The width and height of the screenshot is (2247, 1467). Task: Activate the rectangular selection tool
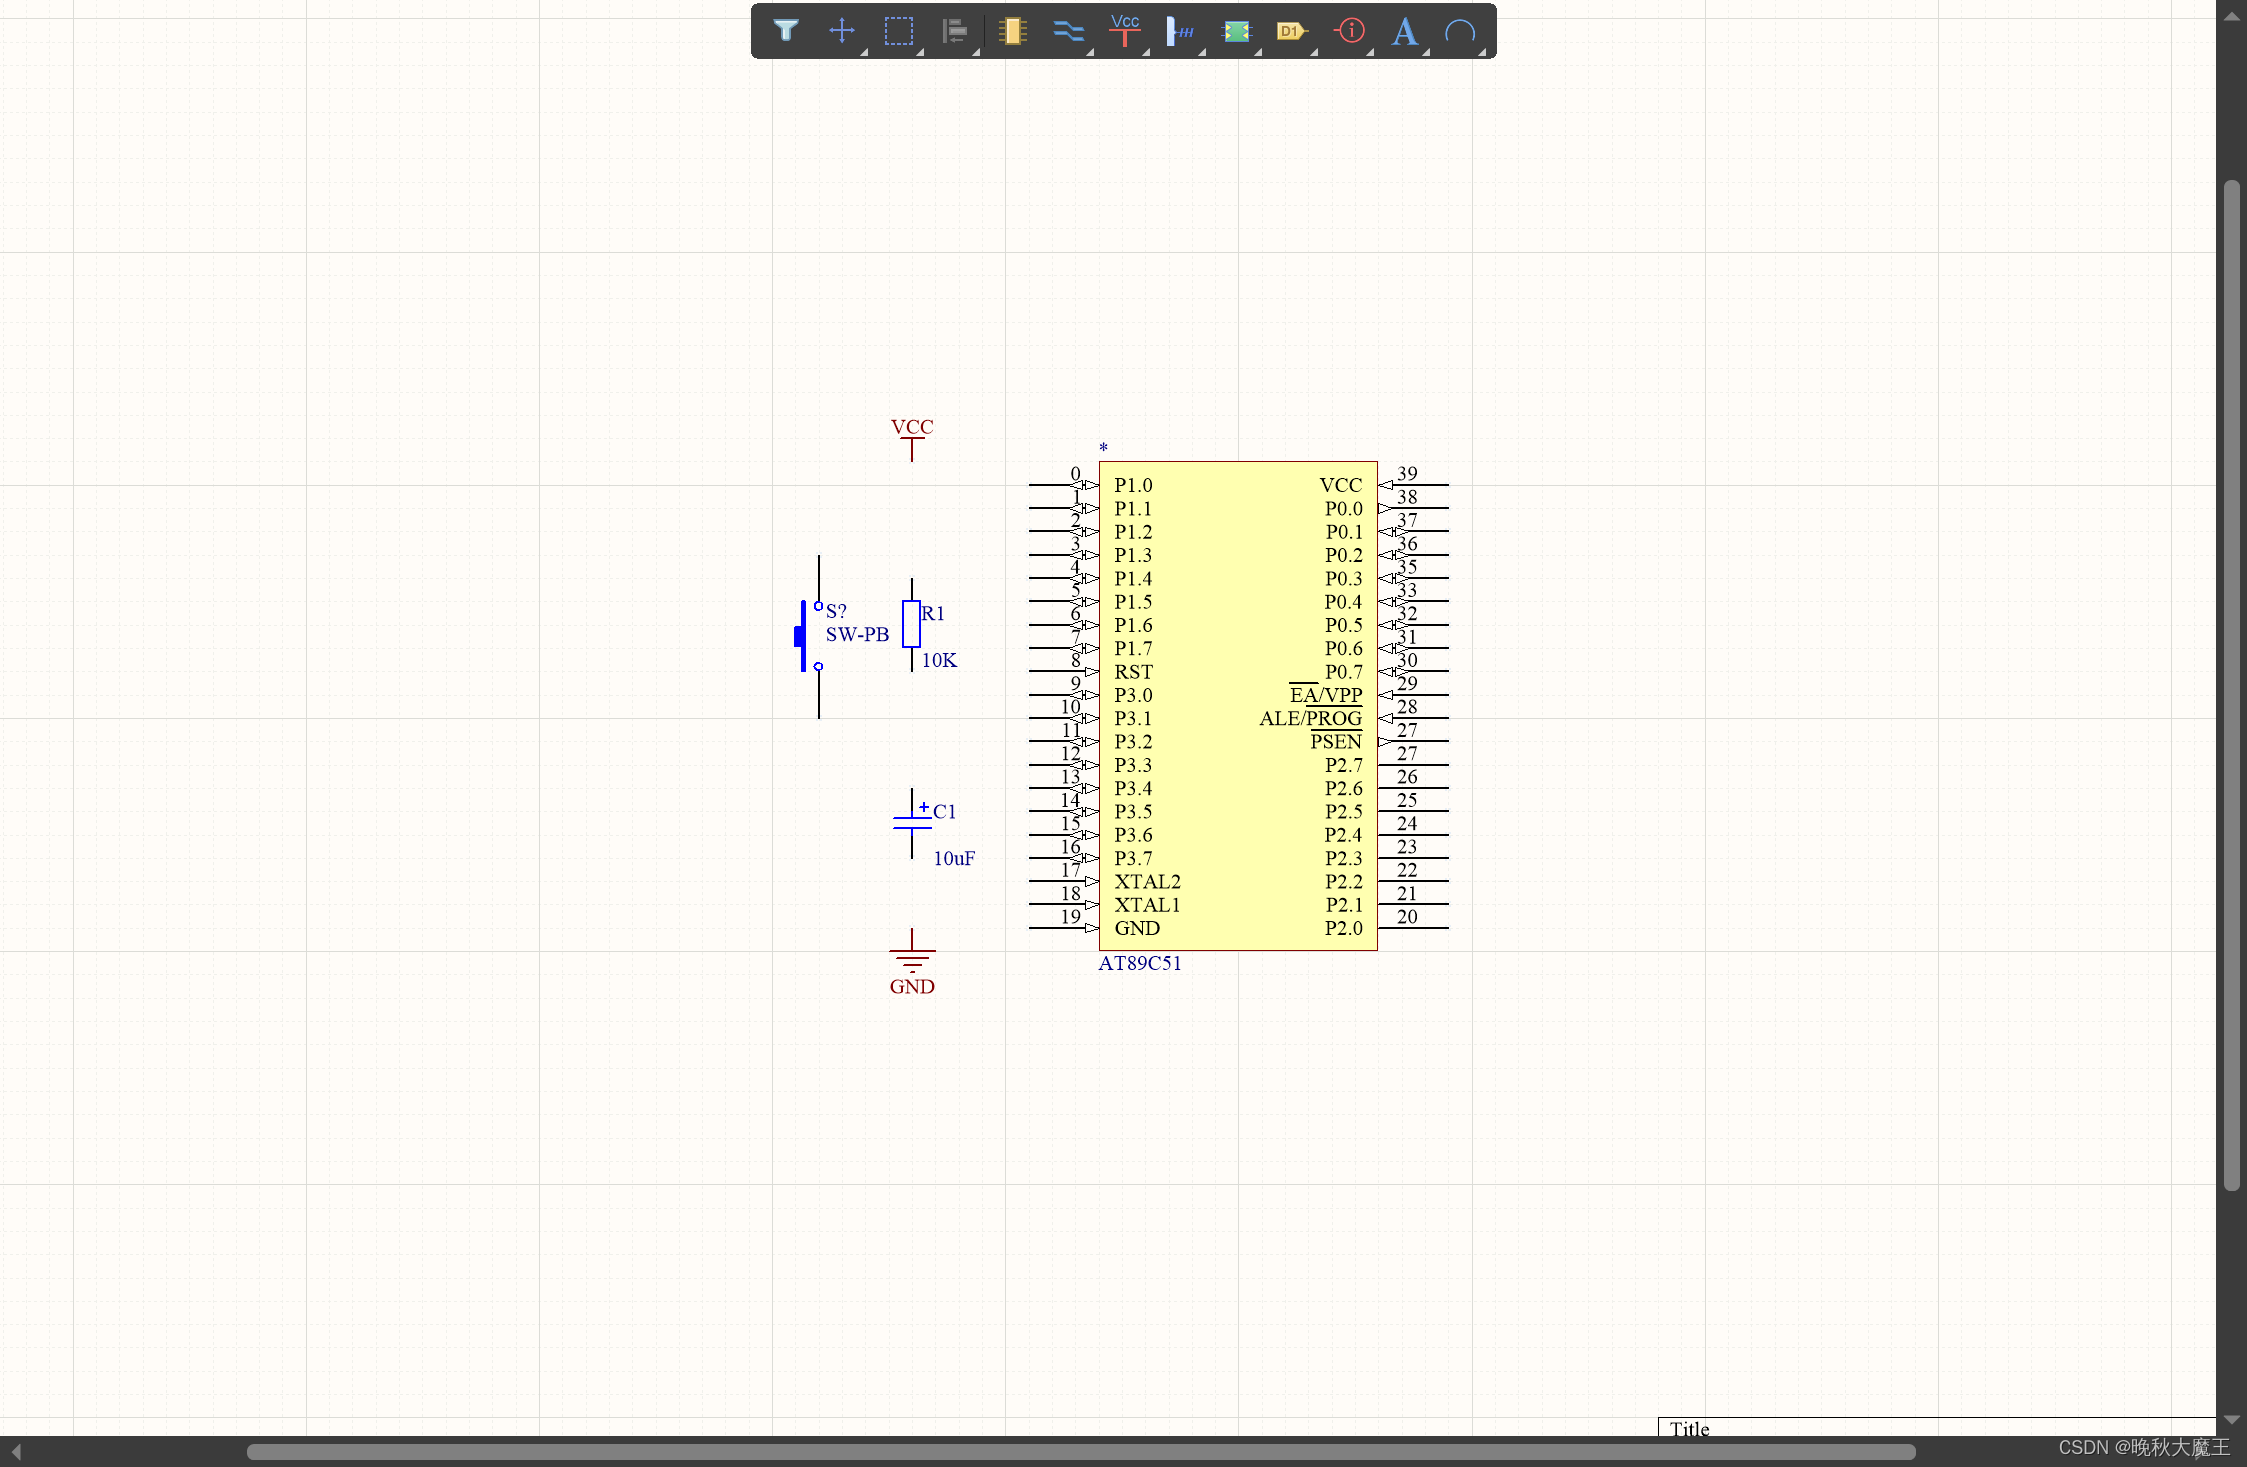(898, 31)
